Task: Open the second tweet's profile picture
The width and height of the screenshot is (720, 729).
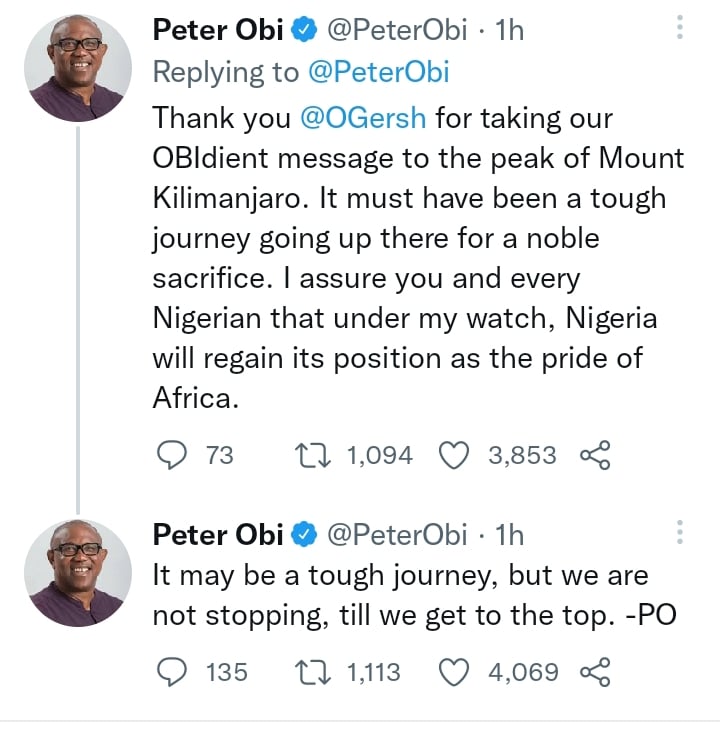Action: click(77, 572)
